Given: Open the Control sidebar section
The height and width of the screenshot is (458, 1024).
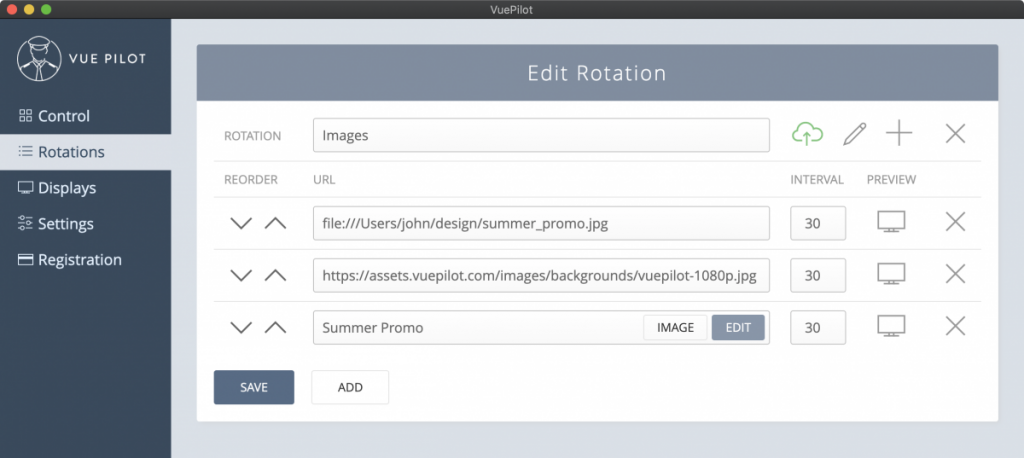Looking at the screenshot, I should click(64, 116).
